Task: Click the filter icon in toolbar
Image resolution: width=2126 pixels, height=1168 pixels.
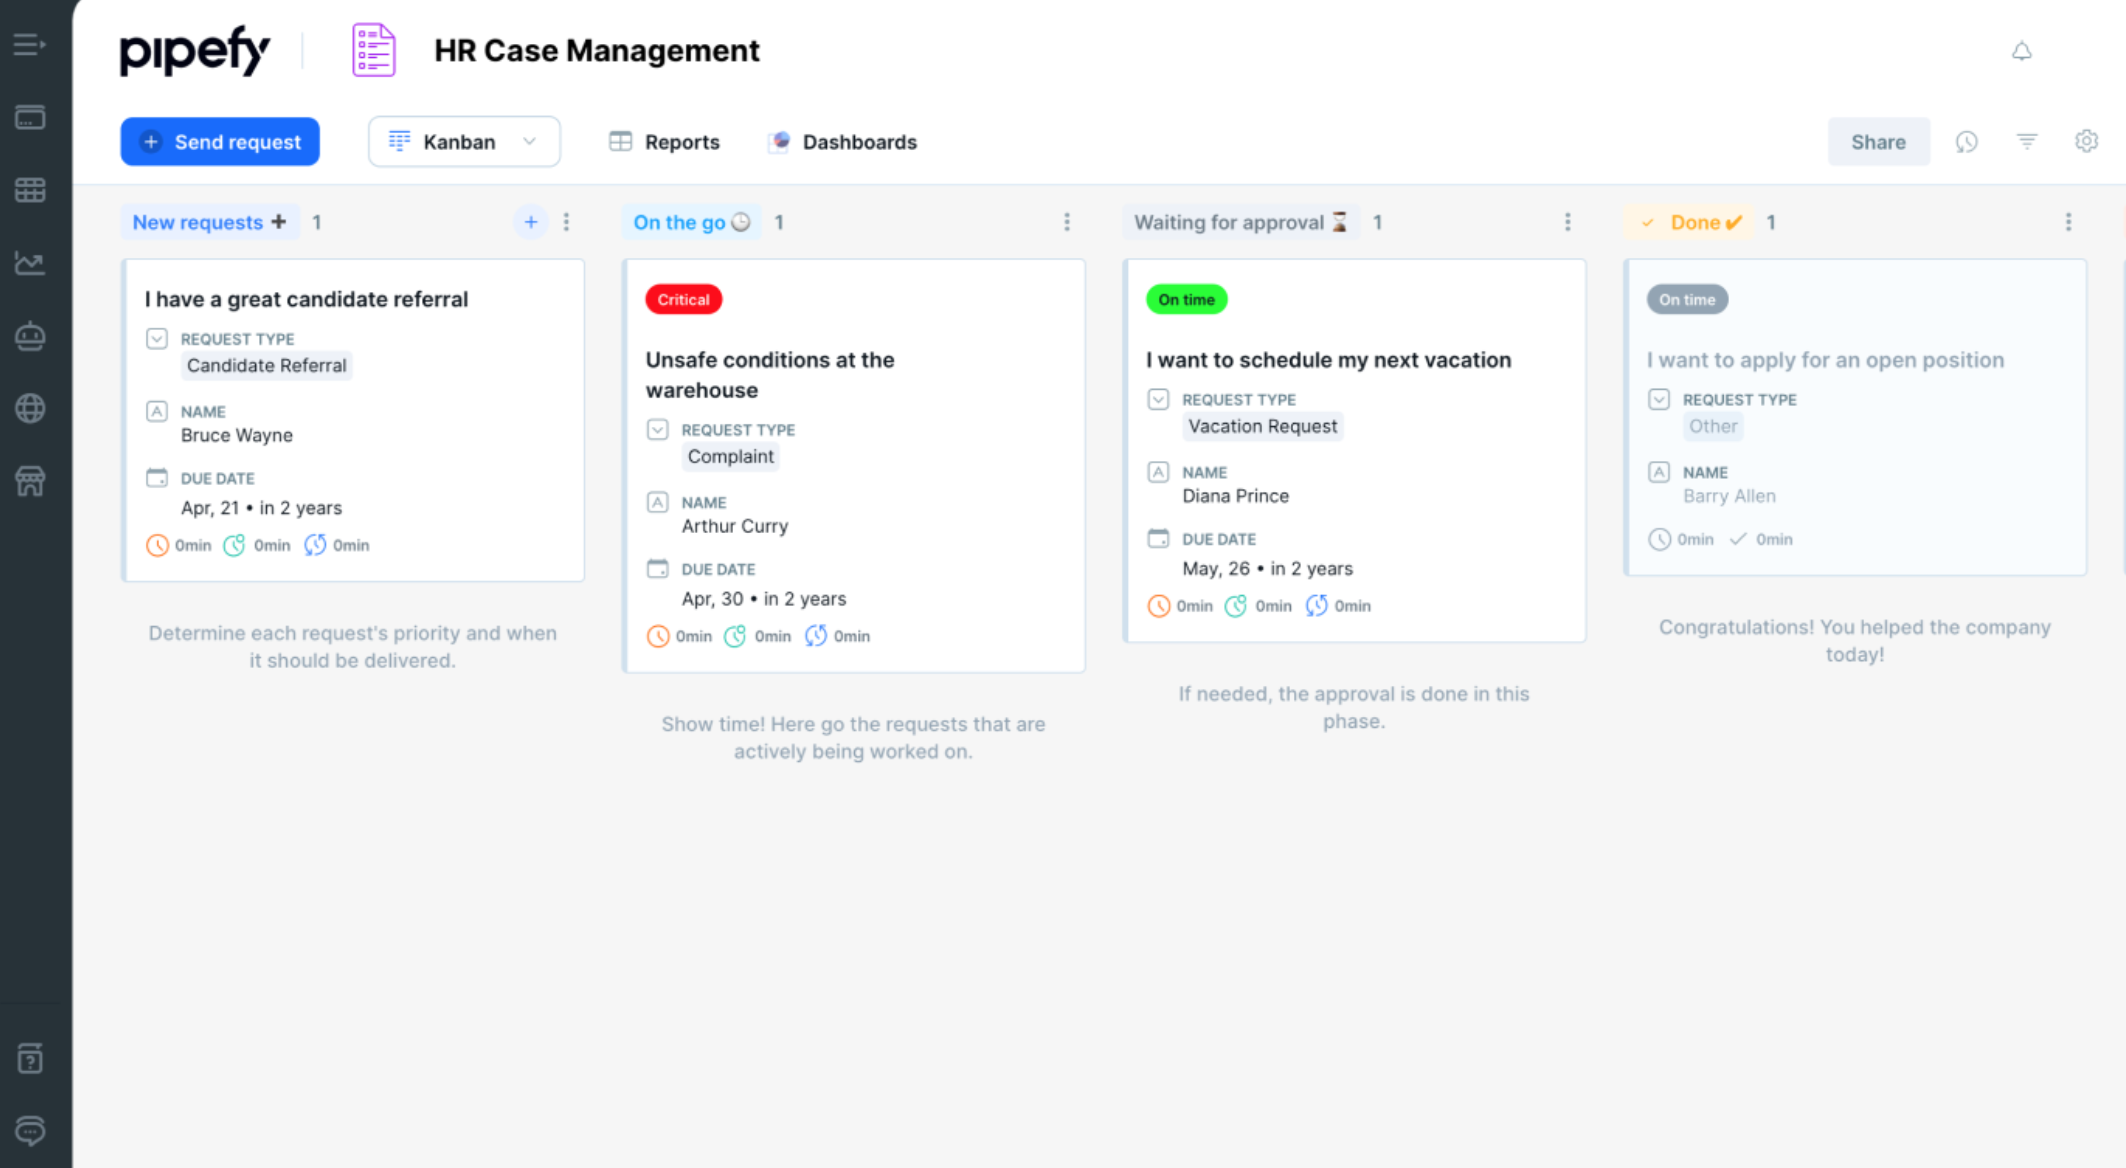Action: click(x=2026, y=142)
